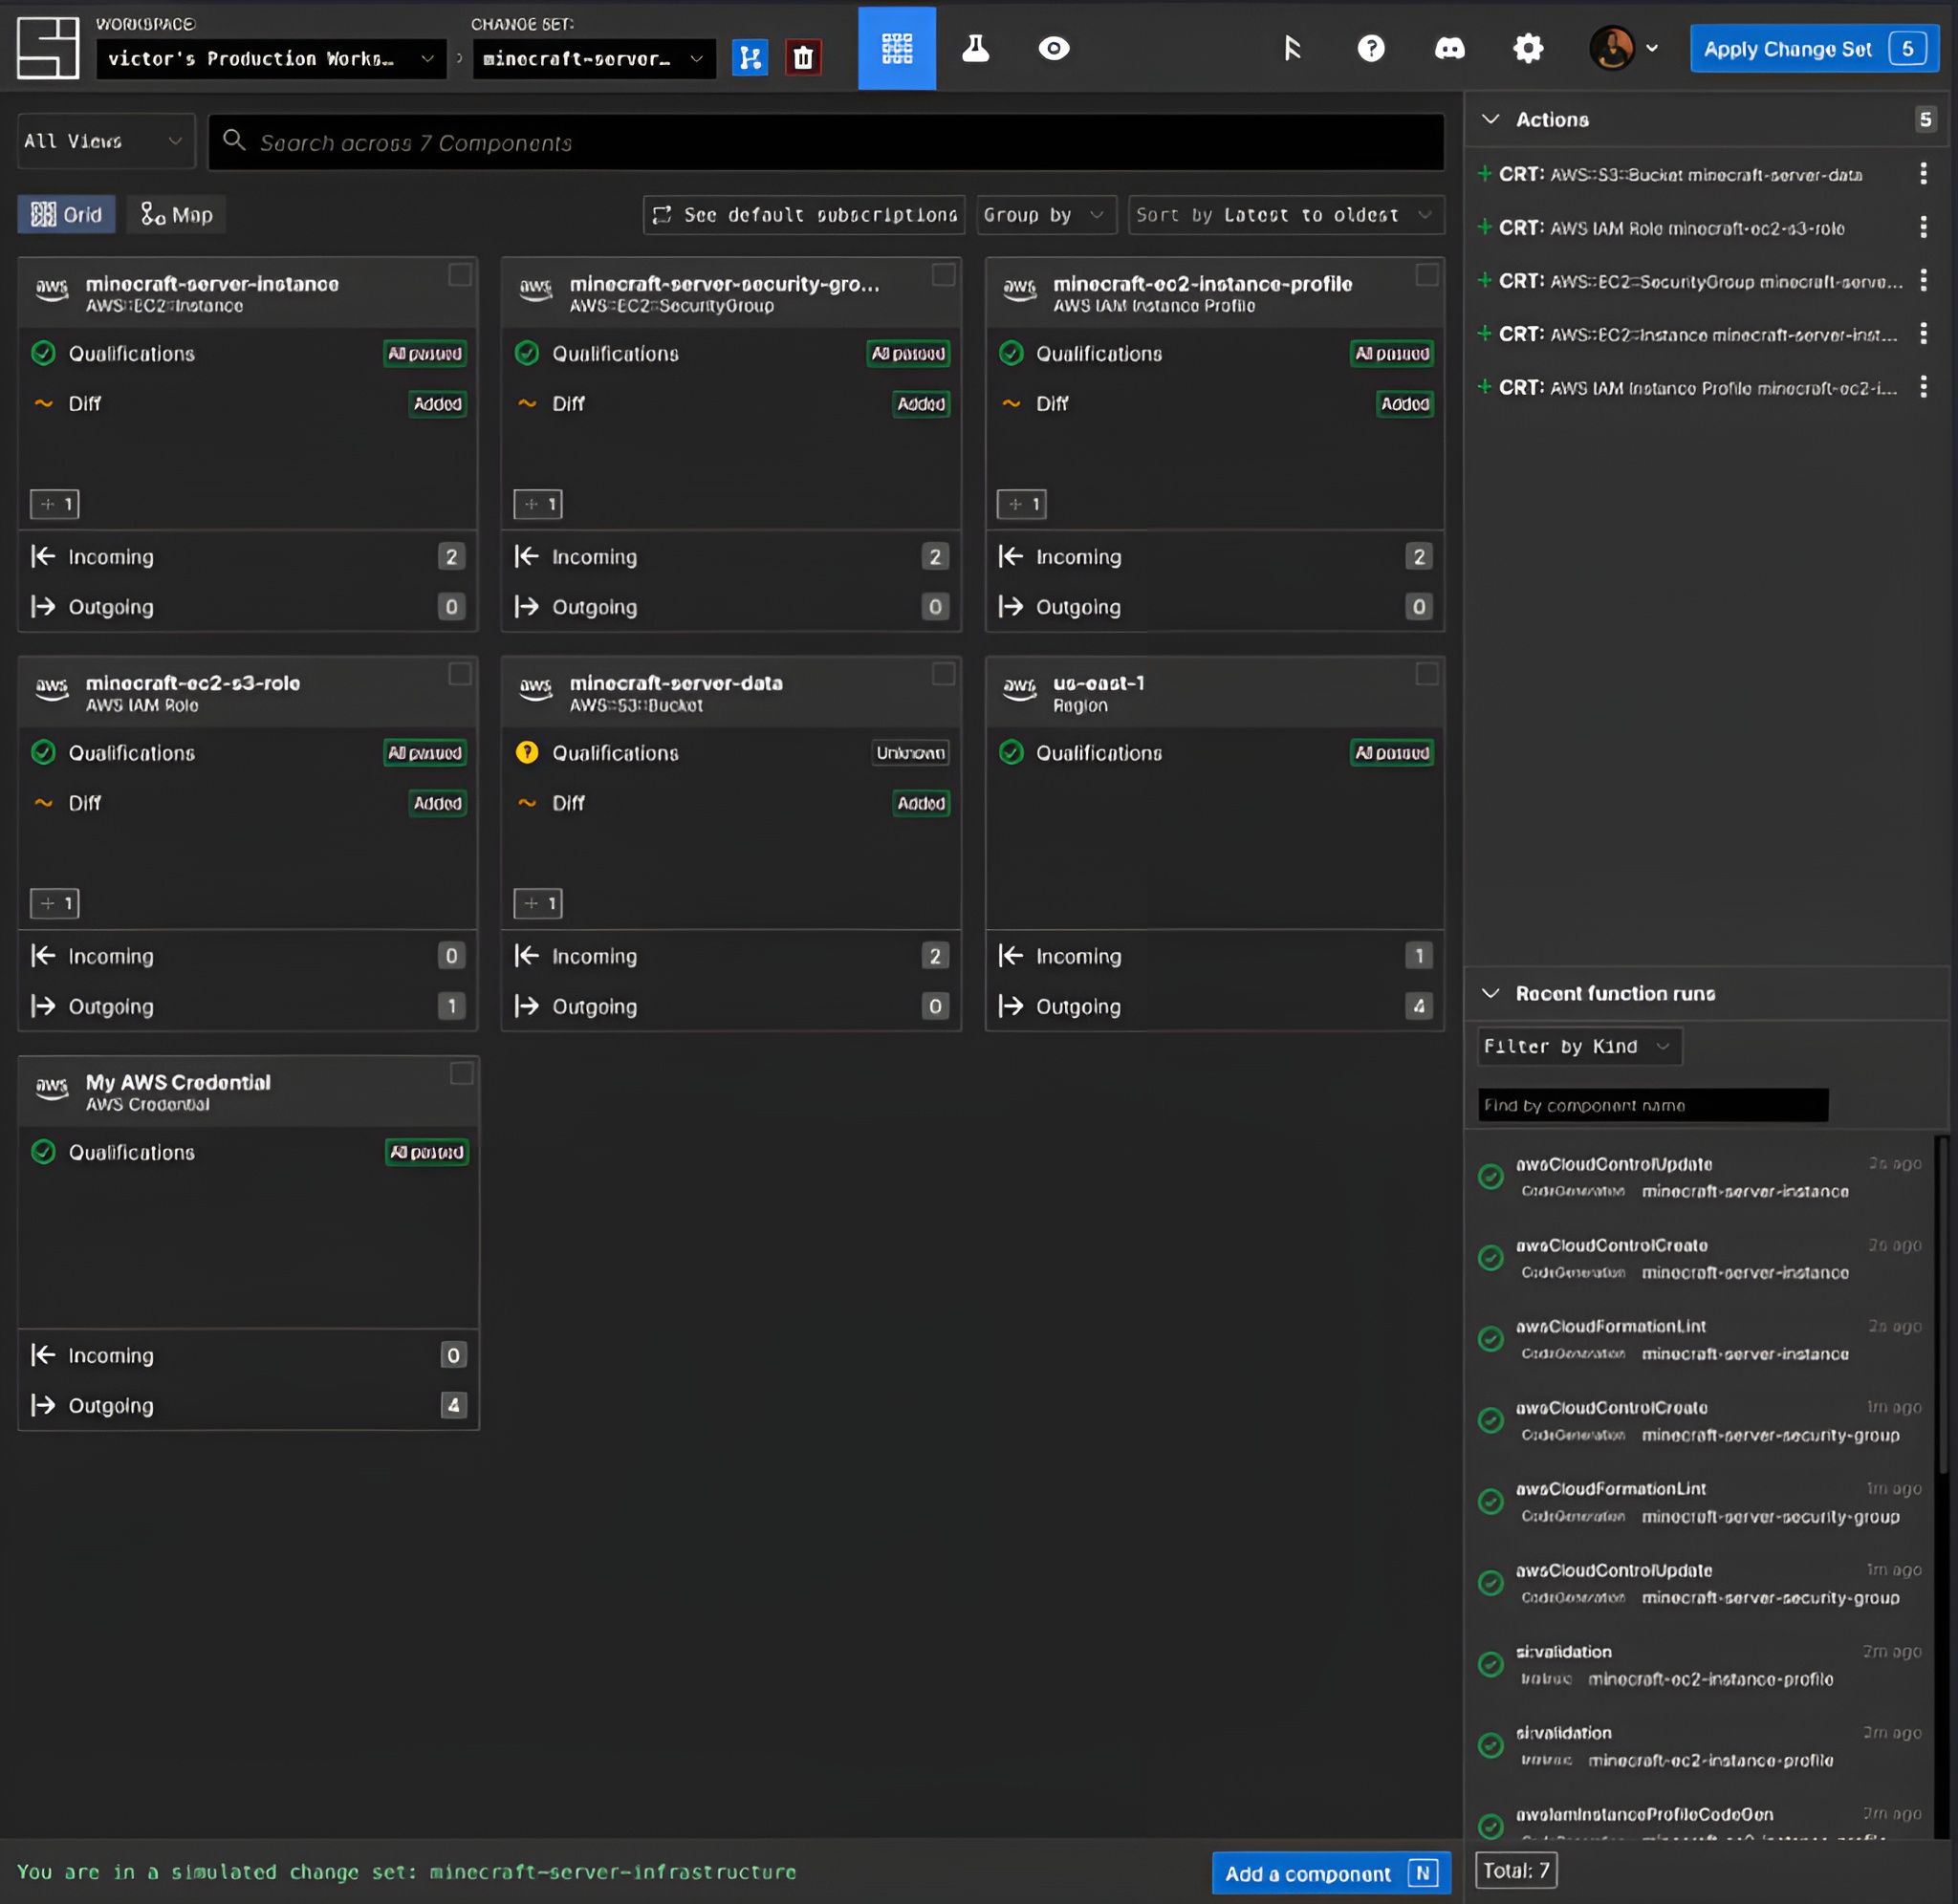Viewport: 1958px width, 1904px height.
Task: Click Qualifications row on minecraft-ec2-s3-role card
Action: (x=247, y=753)
